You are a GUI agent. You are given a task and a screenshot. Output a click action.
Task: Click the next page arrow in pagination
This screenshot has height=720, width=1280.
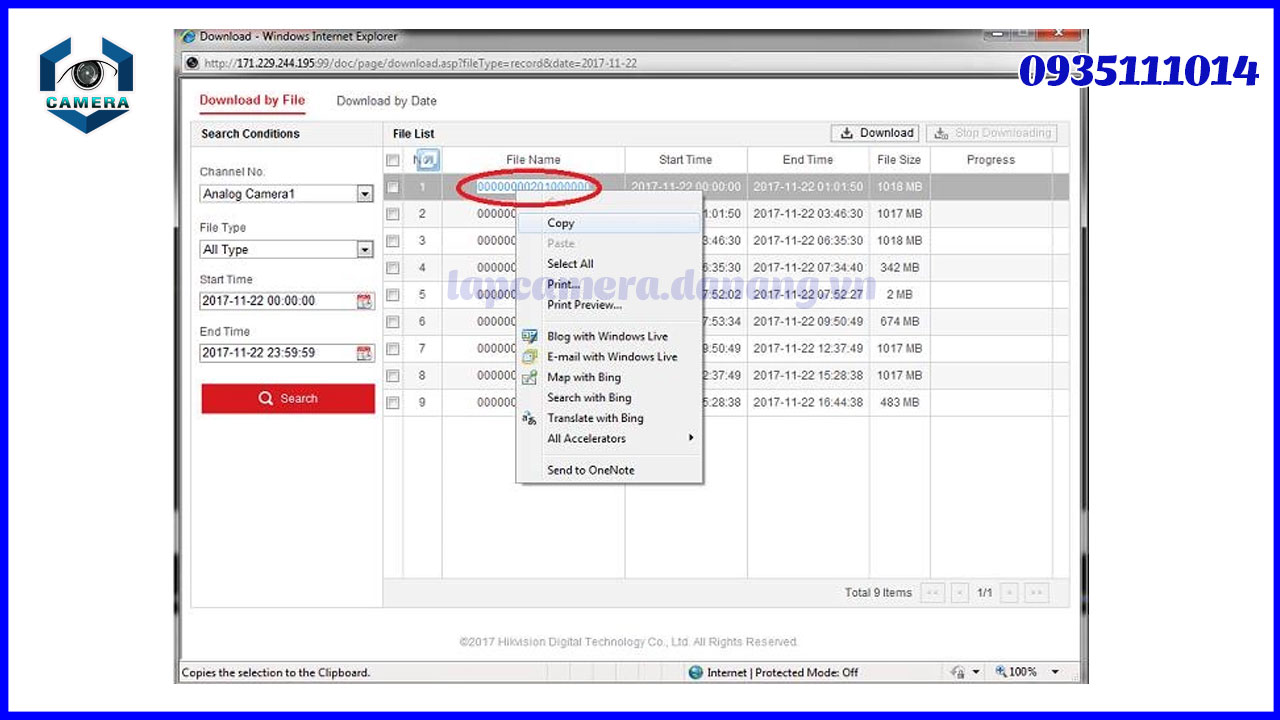pos(1010,593)
